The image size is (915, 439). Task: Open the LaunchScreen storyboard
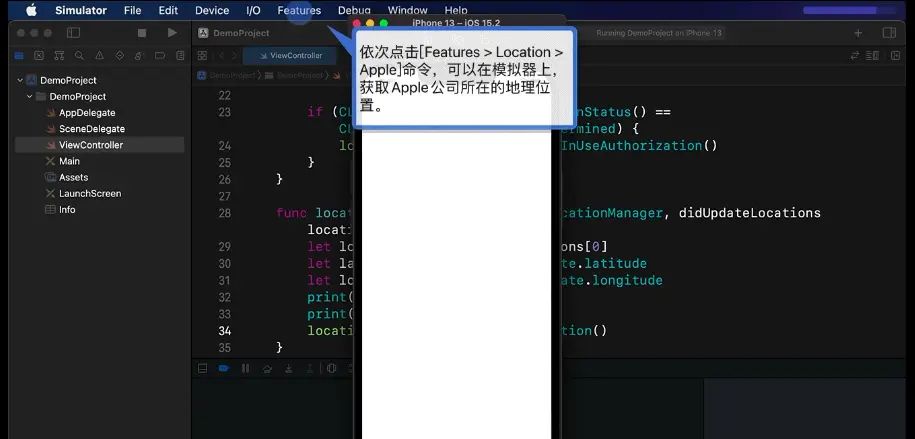click(x=90, y=194)
